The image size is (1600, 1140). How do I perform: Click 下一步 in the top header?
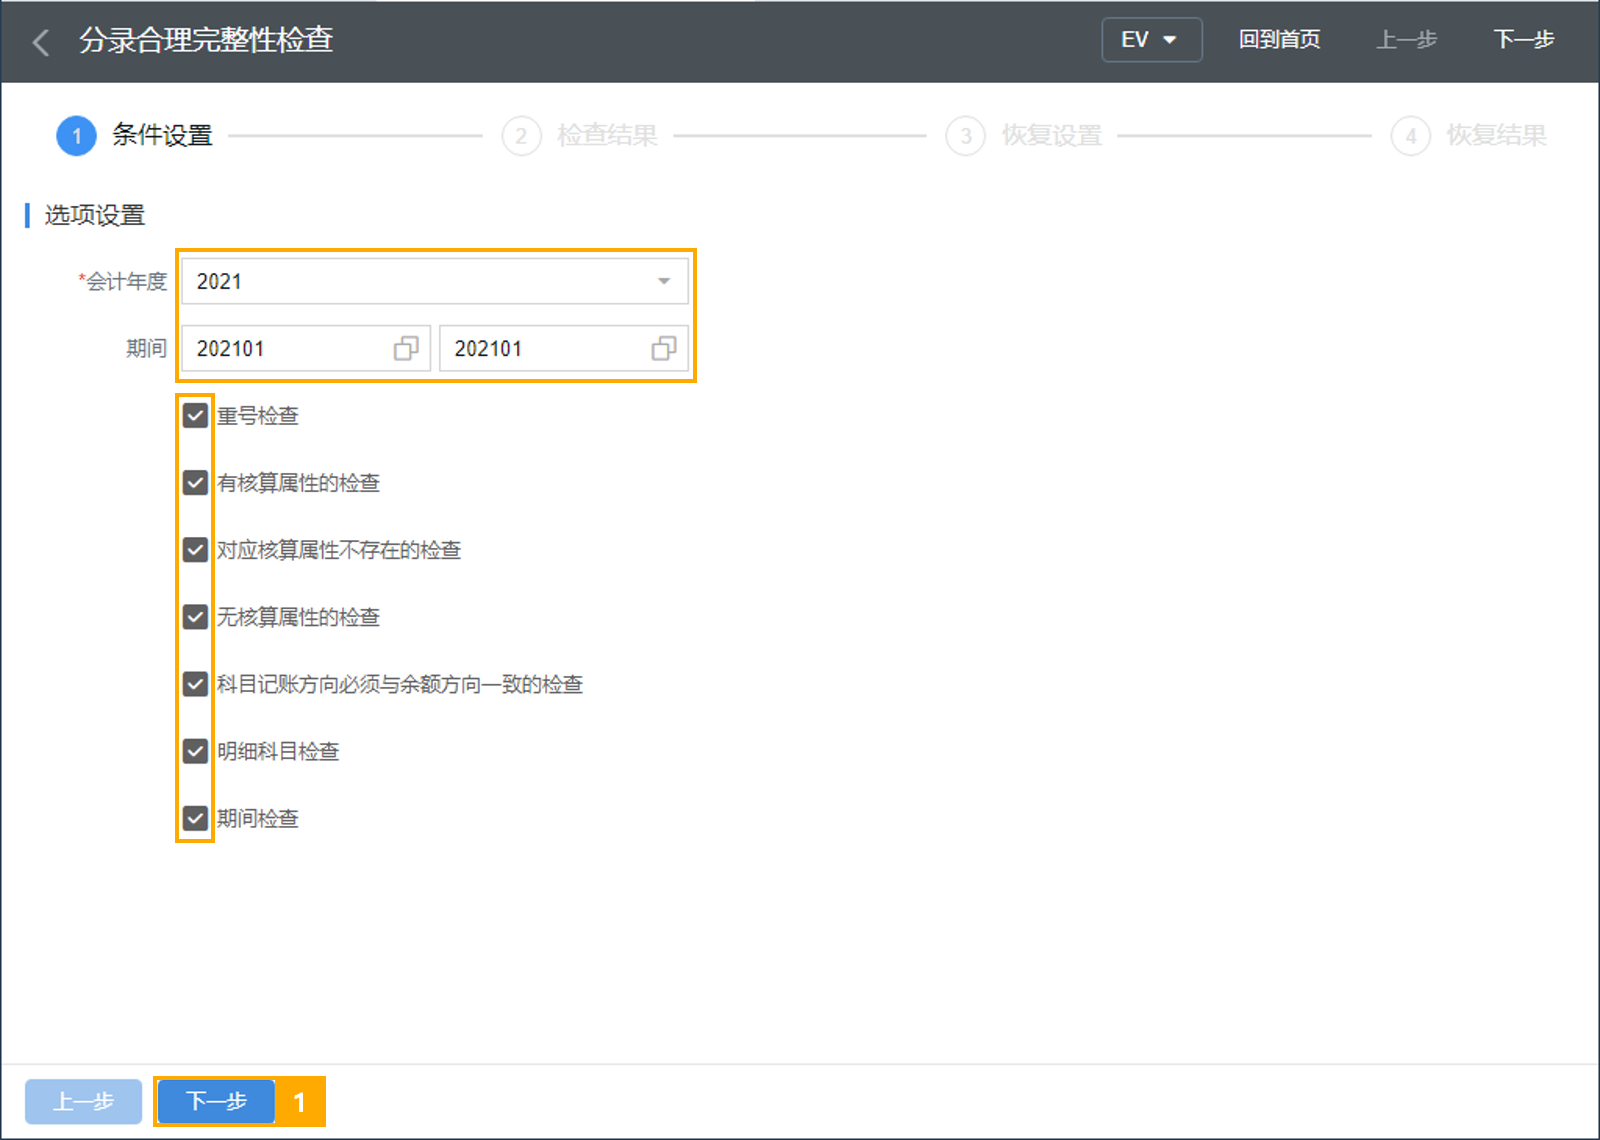click(x=1523, y=40)
